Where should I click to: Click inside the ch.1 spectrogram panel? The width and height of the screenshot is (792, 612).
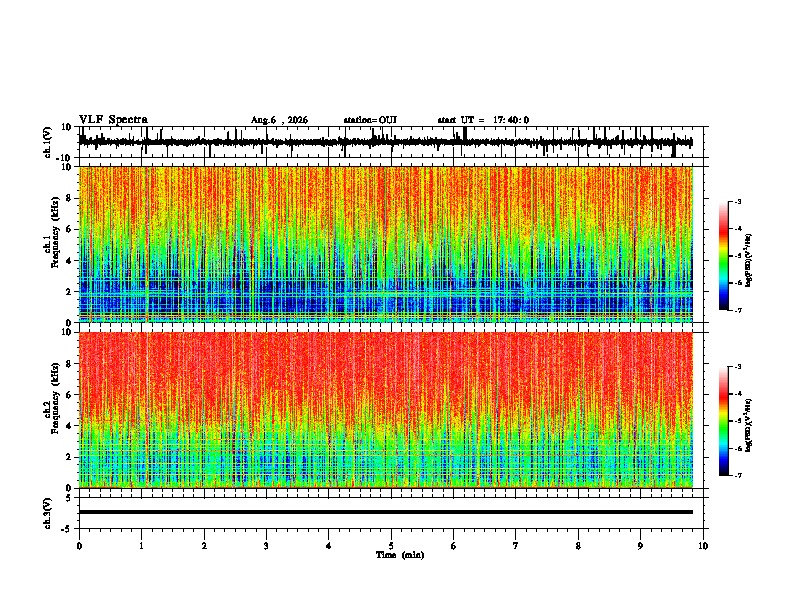(386, 244)
